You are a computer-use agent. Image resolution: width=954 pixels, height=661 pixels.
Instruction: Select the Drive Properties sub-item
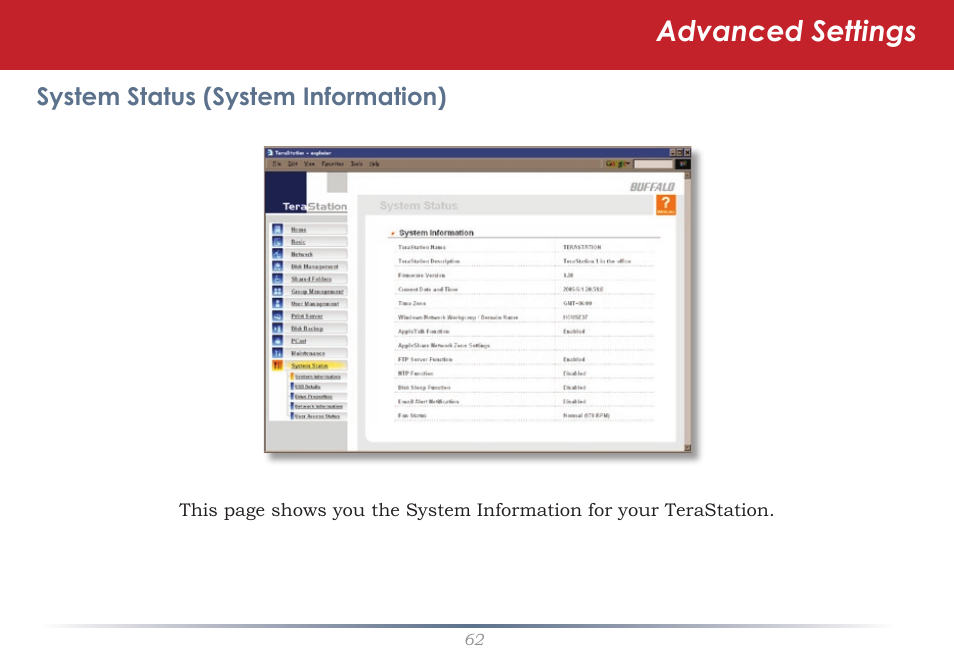[x=313, y=396]
